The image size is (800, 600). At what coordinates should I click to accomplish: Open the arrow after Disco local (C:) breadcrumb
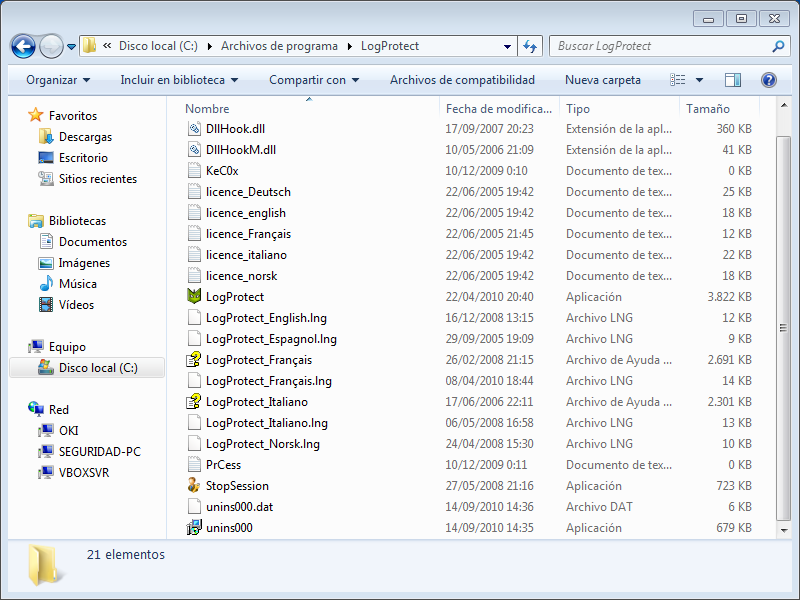pyautogui.click(x=210, y=46)
